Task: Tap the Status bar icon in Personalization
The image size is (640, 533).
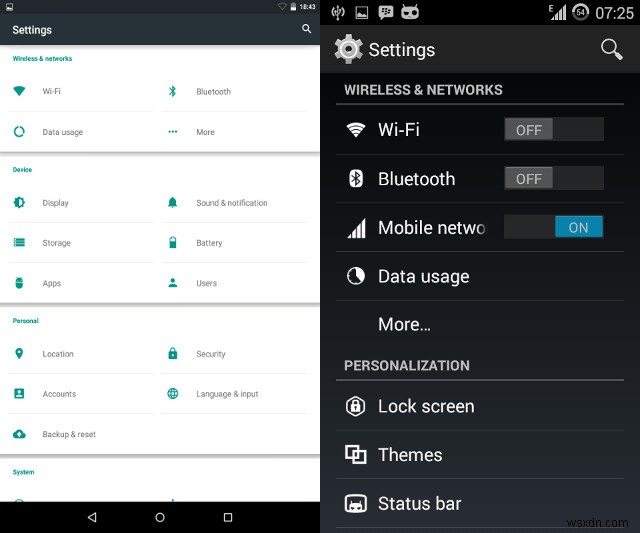Action: (356, 503)
